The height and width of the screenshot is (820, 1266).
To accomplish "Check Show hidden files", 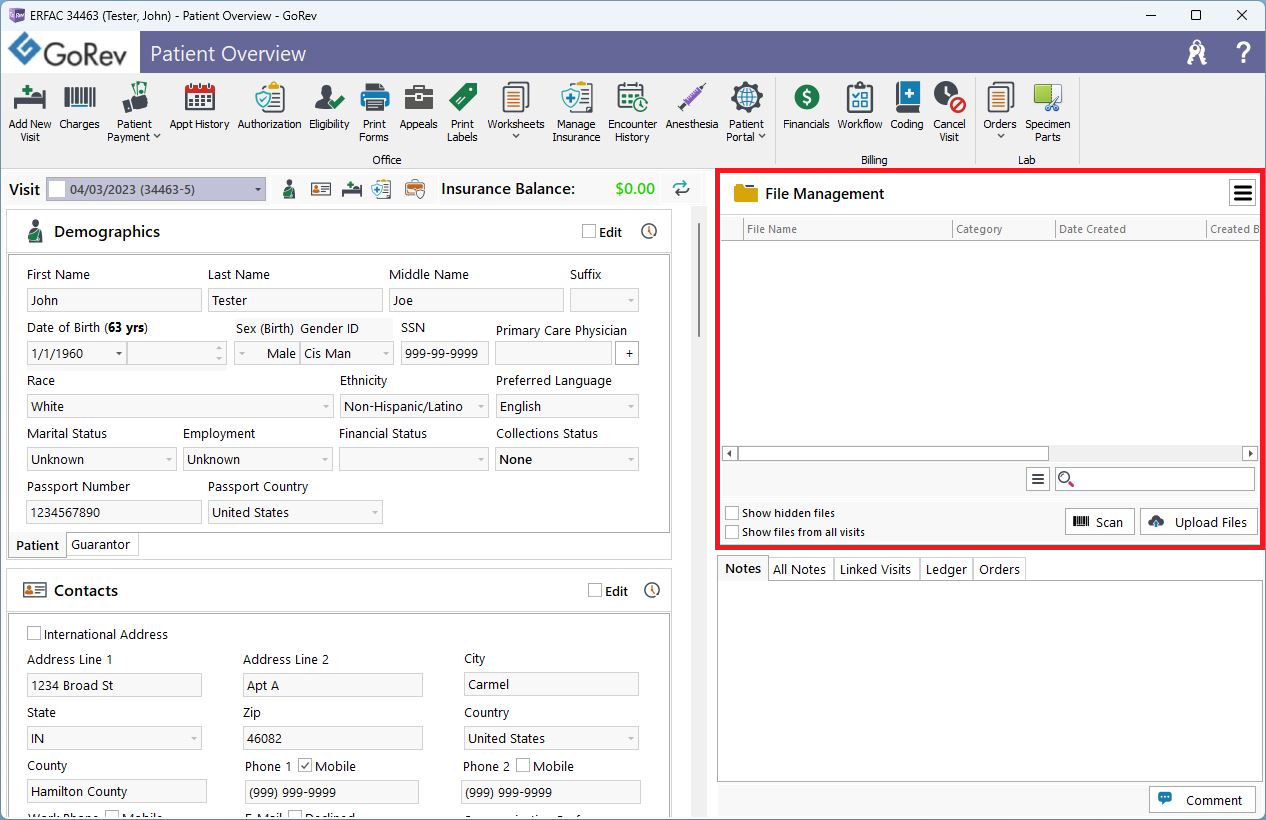I will click(x=732, y=513).
